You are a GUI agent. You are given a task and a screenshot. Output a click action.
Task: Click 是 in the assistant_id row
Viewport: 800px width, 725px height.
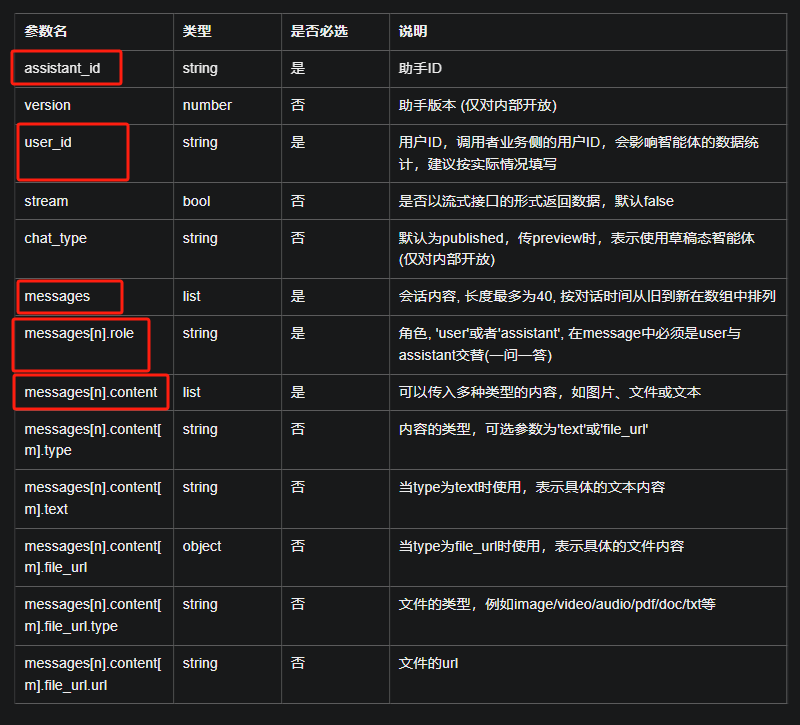tap(298, 68)
